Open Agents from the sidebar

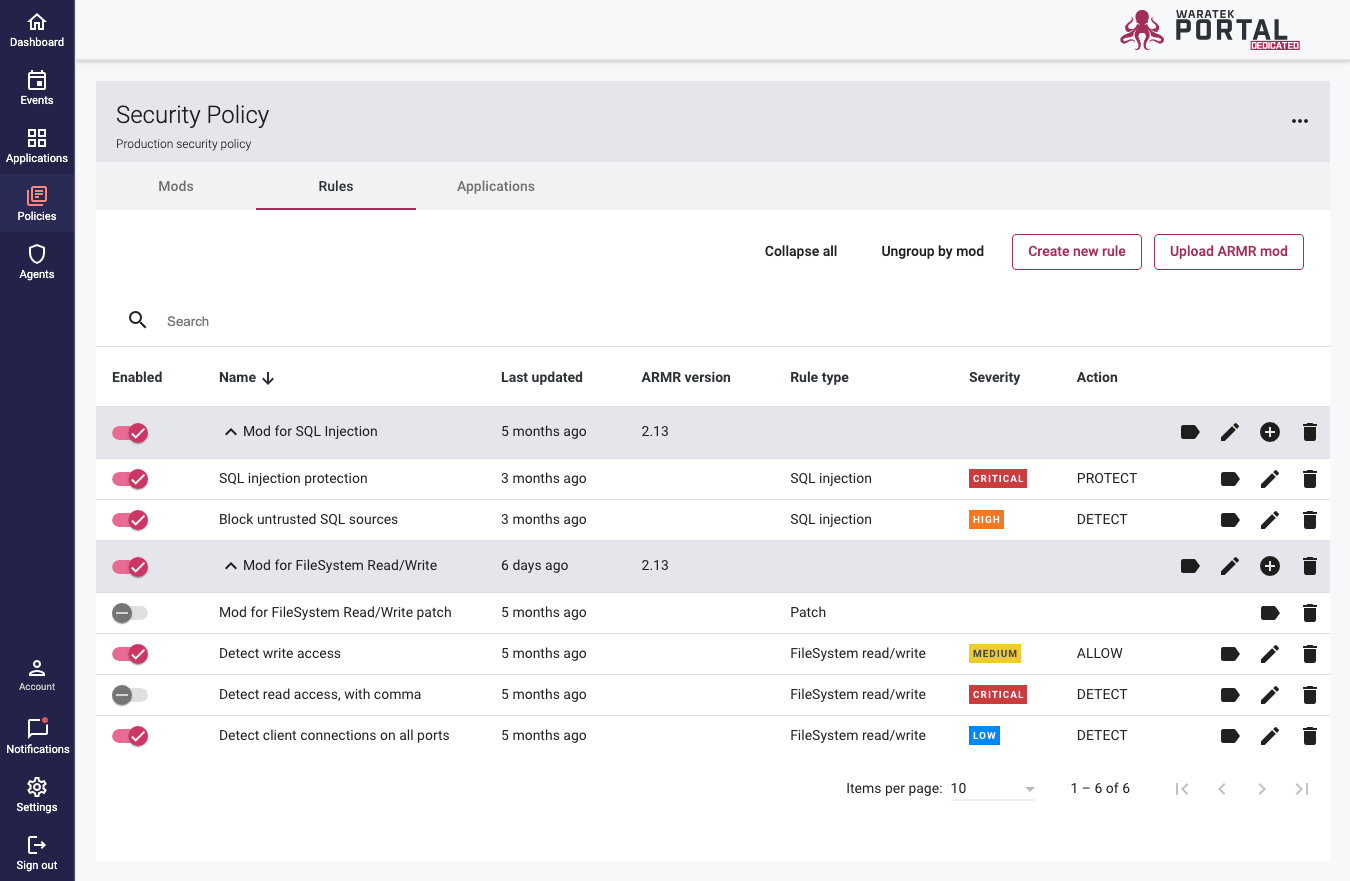[x=37, y=262]
